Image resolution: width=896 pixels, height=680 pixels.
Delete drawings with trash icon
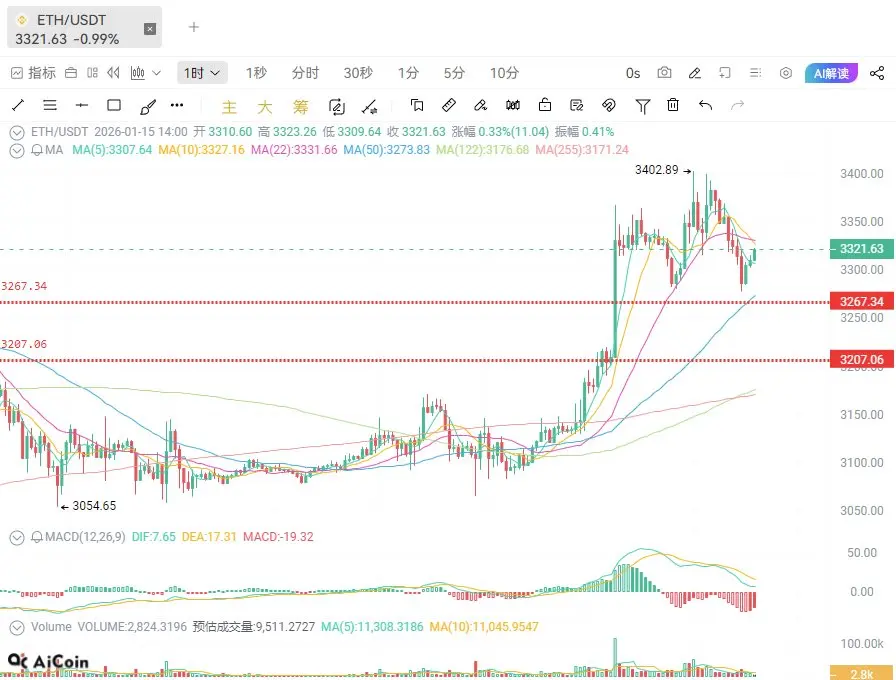tap(673, 105)
